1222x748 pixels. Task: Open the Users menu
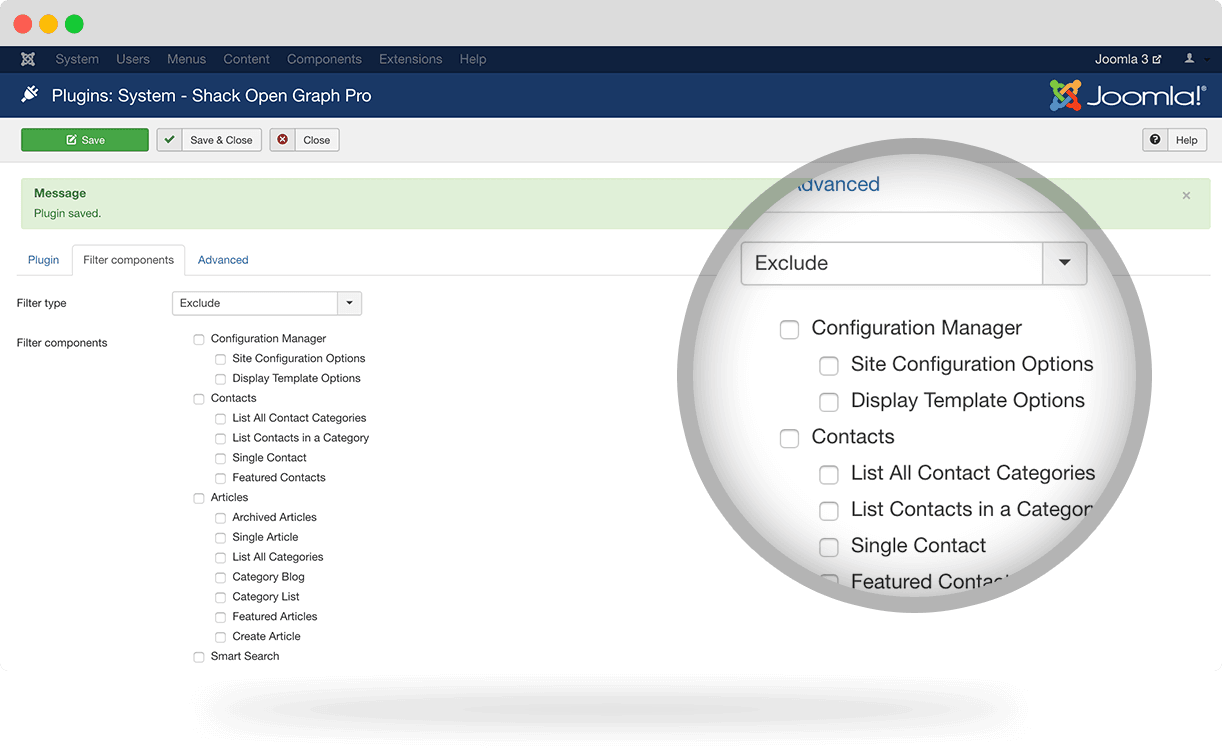tap(133, 59)
